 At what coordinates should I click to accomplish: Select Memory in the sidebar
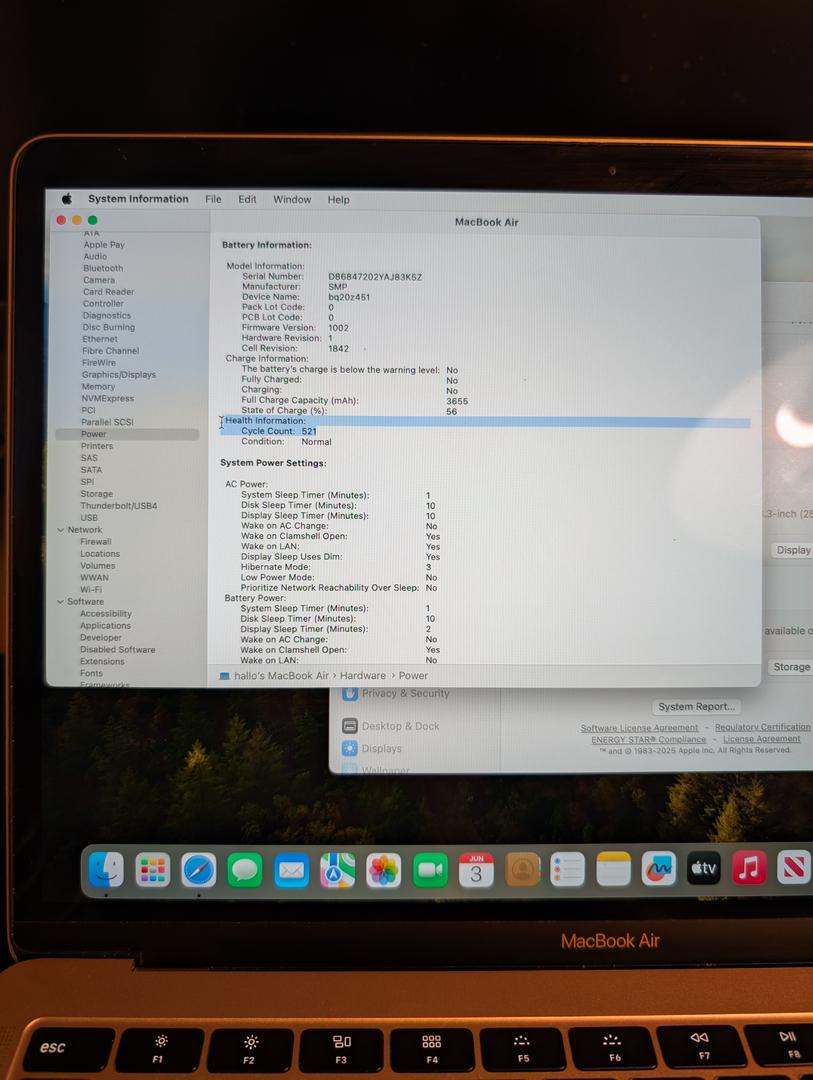(98, 386)
